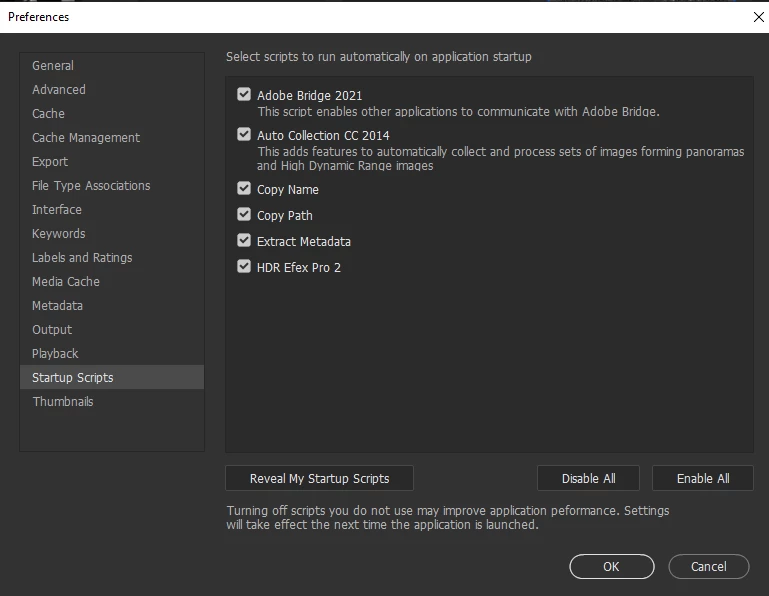Open File Type Associations preferences

(x=112, y=185)
